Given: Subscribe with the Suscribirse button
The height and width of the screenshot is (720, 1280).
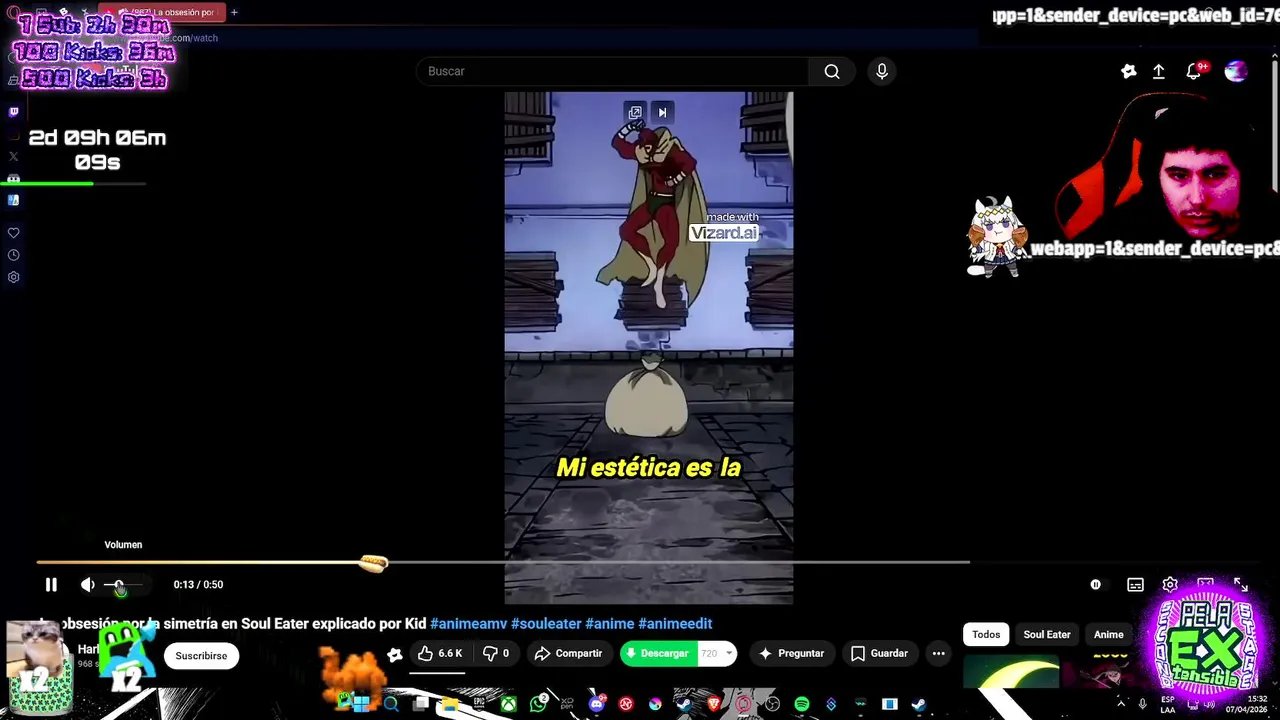Looking at the screenshot, I should coord(201,656).
